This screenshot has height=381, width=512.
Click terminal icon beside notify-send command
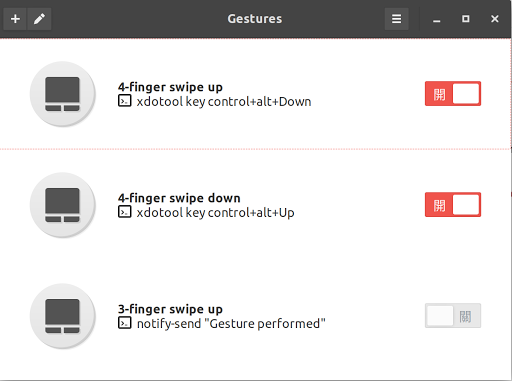click(x=125, y=323)
